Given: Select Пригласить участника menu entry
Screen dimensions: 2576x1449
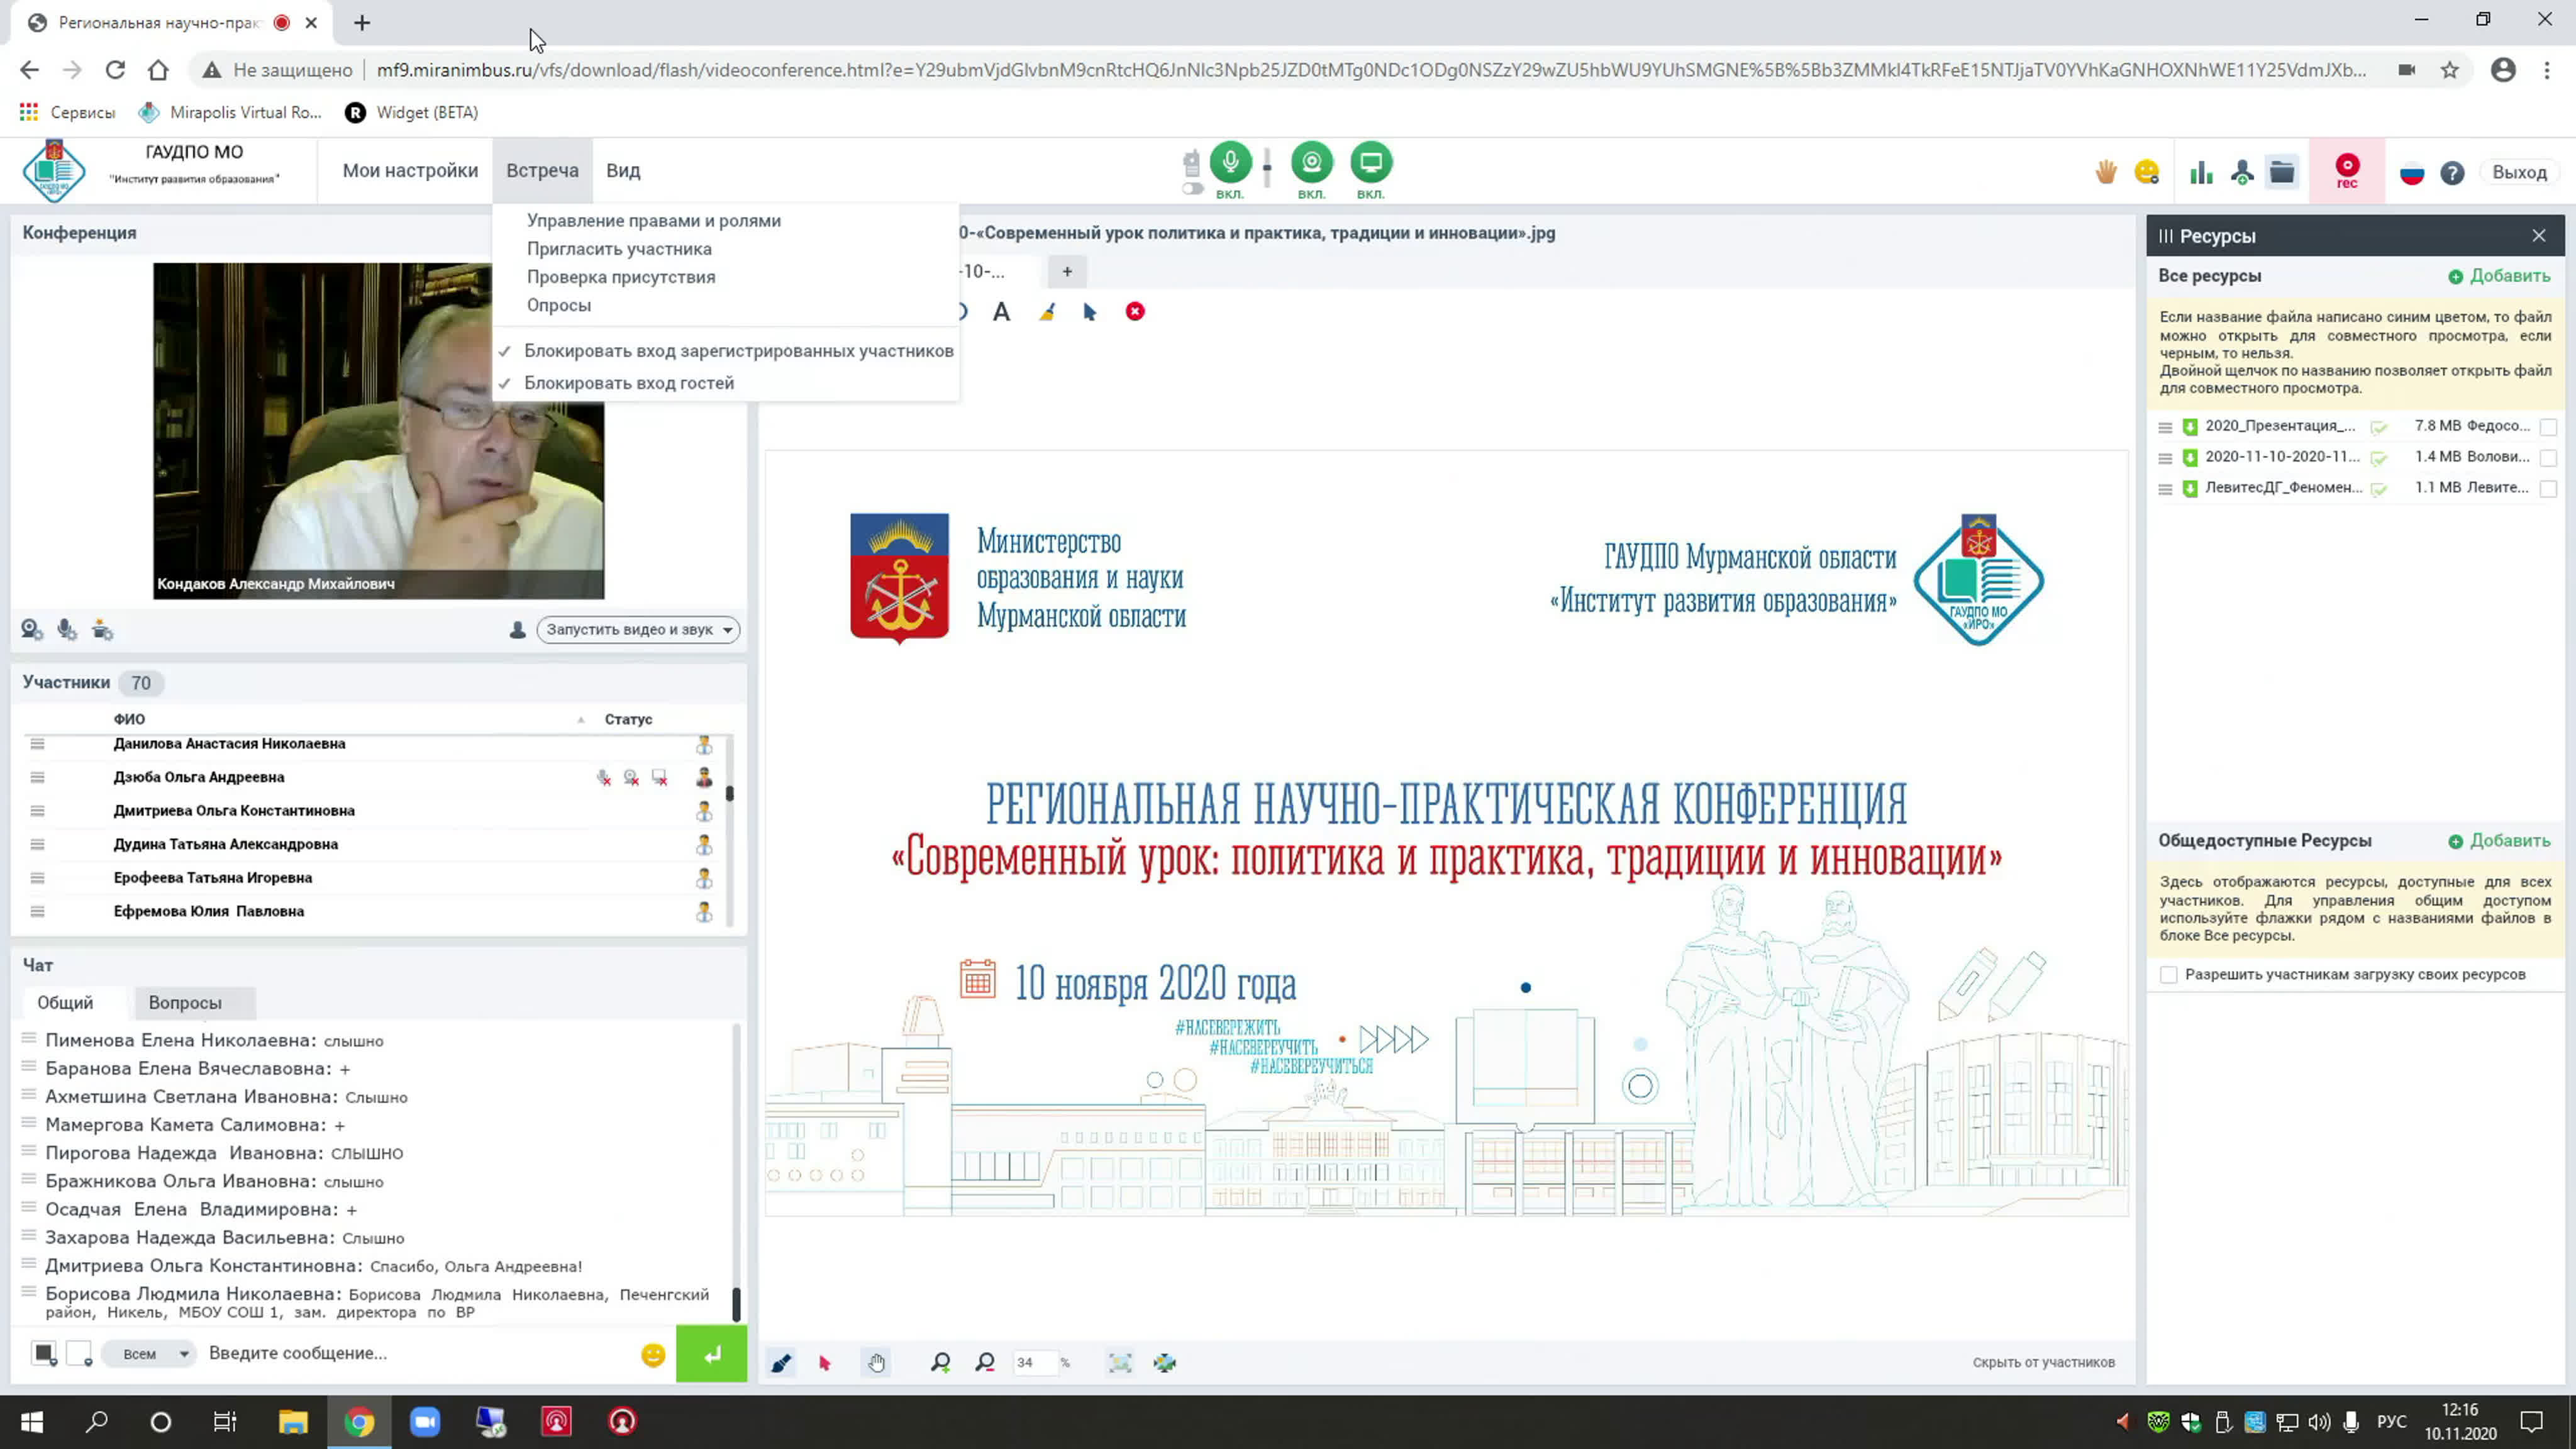Looking at the screenshot, I should tap(619, 248).
